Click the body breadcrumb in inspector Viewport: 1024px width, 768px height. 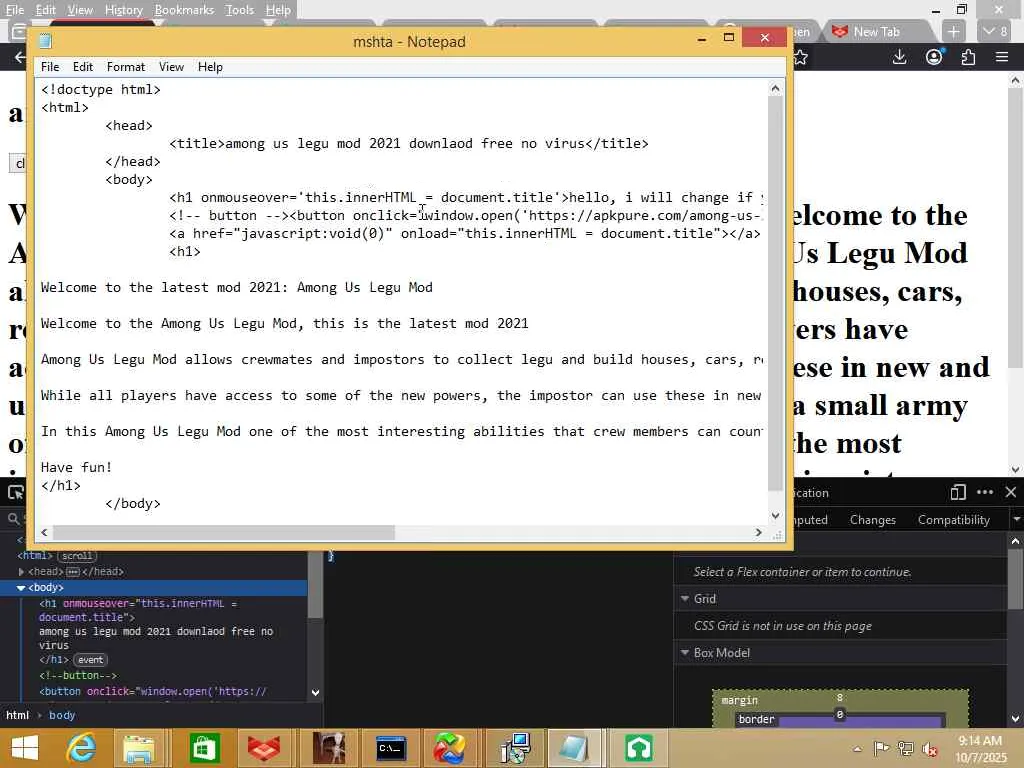(x=62, y=715)
